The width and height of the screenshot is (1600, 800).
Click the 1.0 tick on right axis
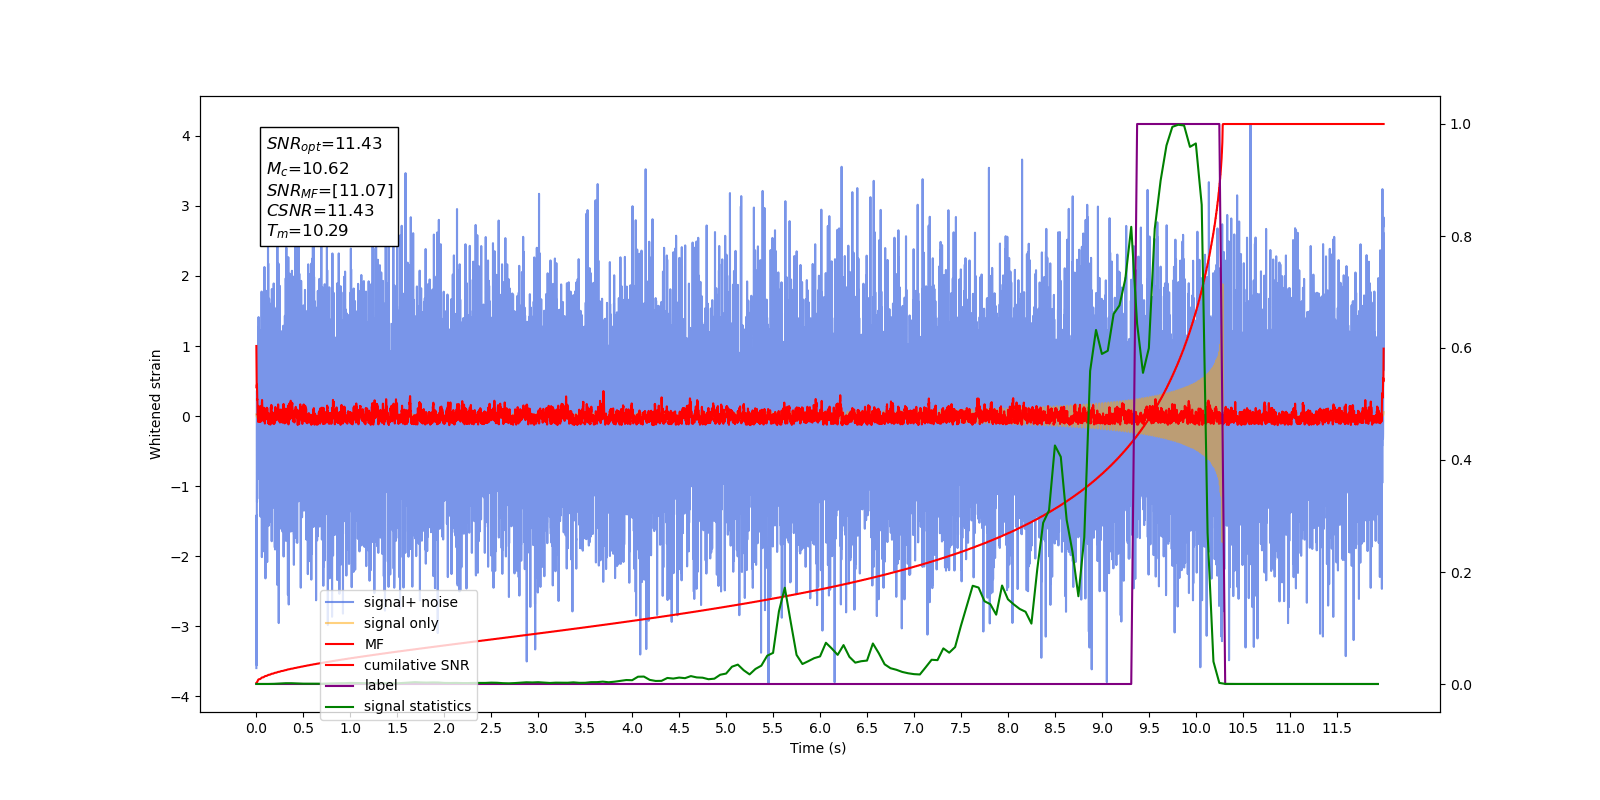tap(1461, 124)
